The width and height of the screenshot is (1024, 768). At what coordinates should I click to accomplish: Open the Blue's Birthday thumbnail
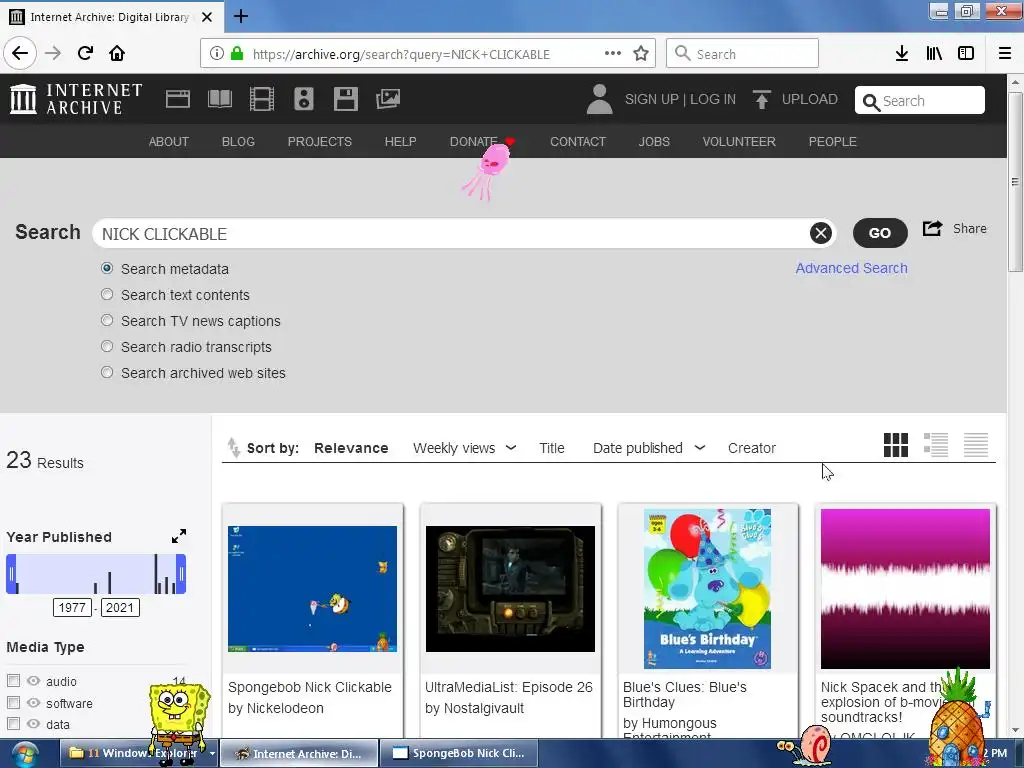[x=707, y=588]
